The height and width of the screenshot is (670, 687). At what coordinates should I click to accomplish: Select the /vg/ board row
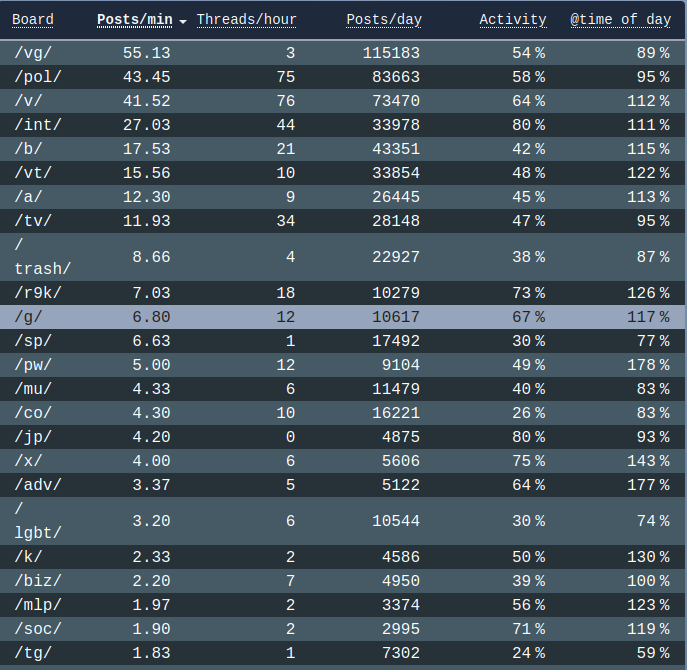342,53
